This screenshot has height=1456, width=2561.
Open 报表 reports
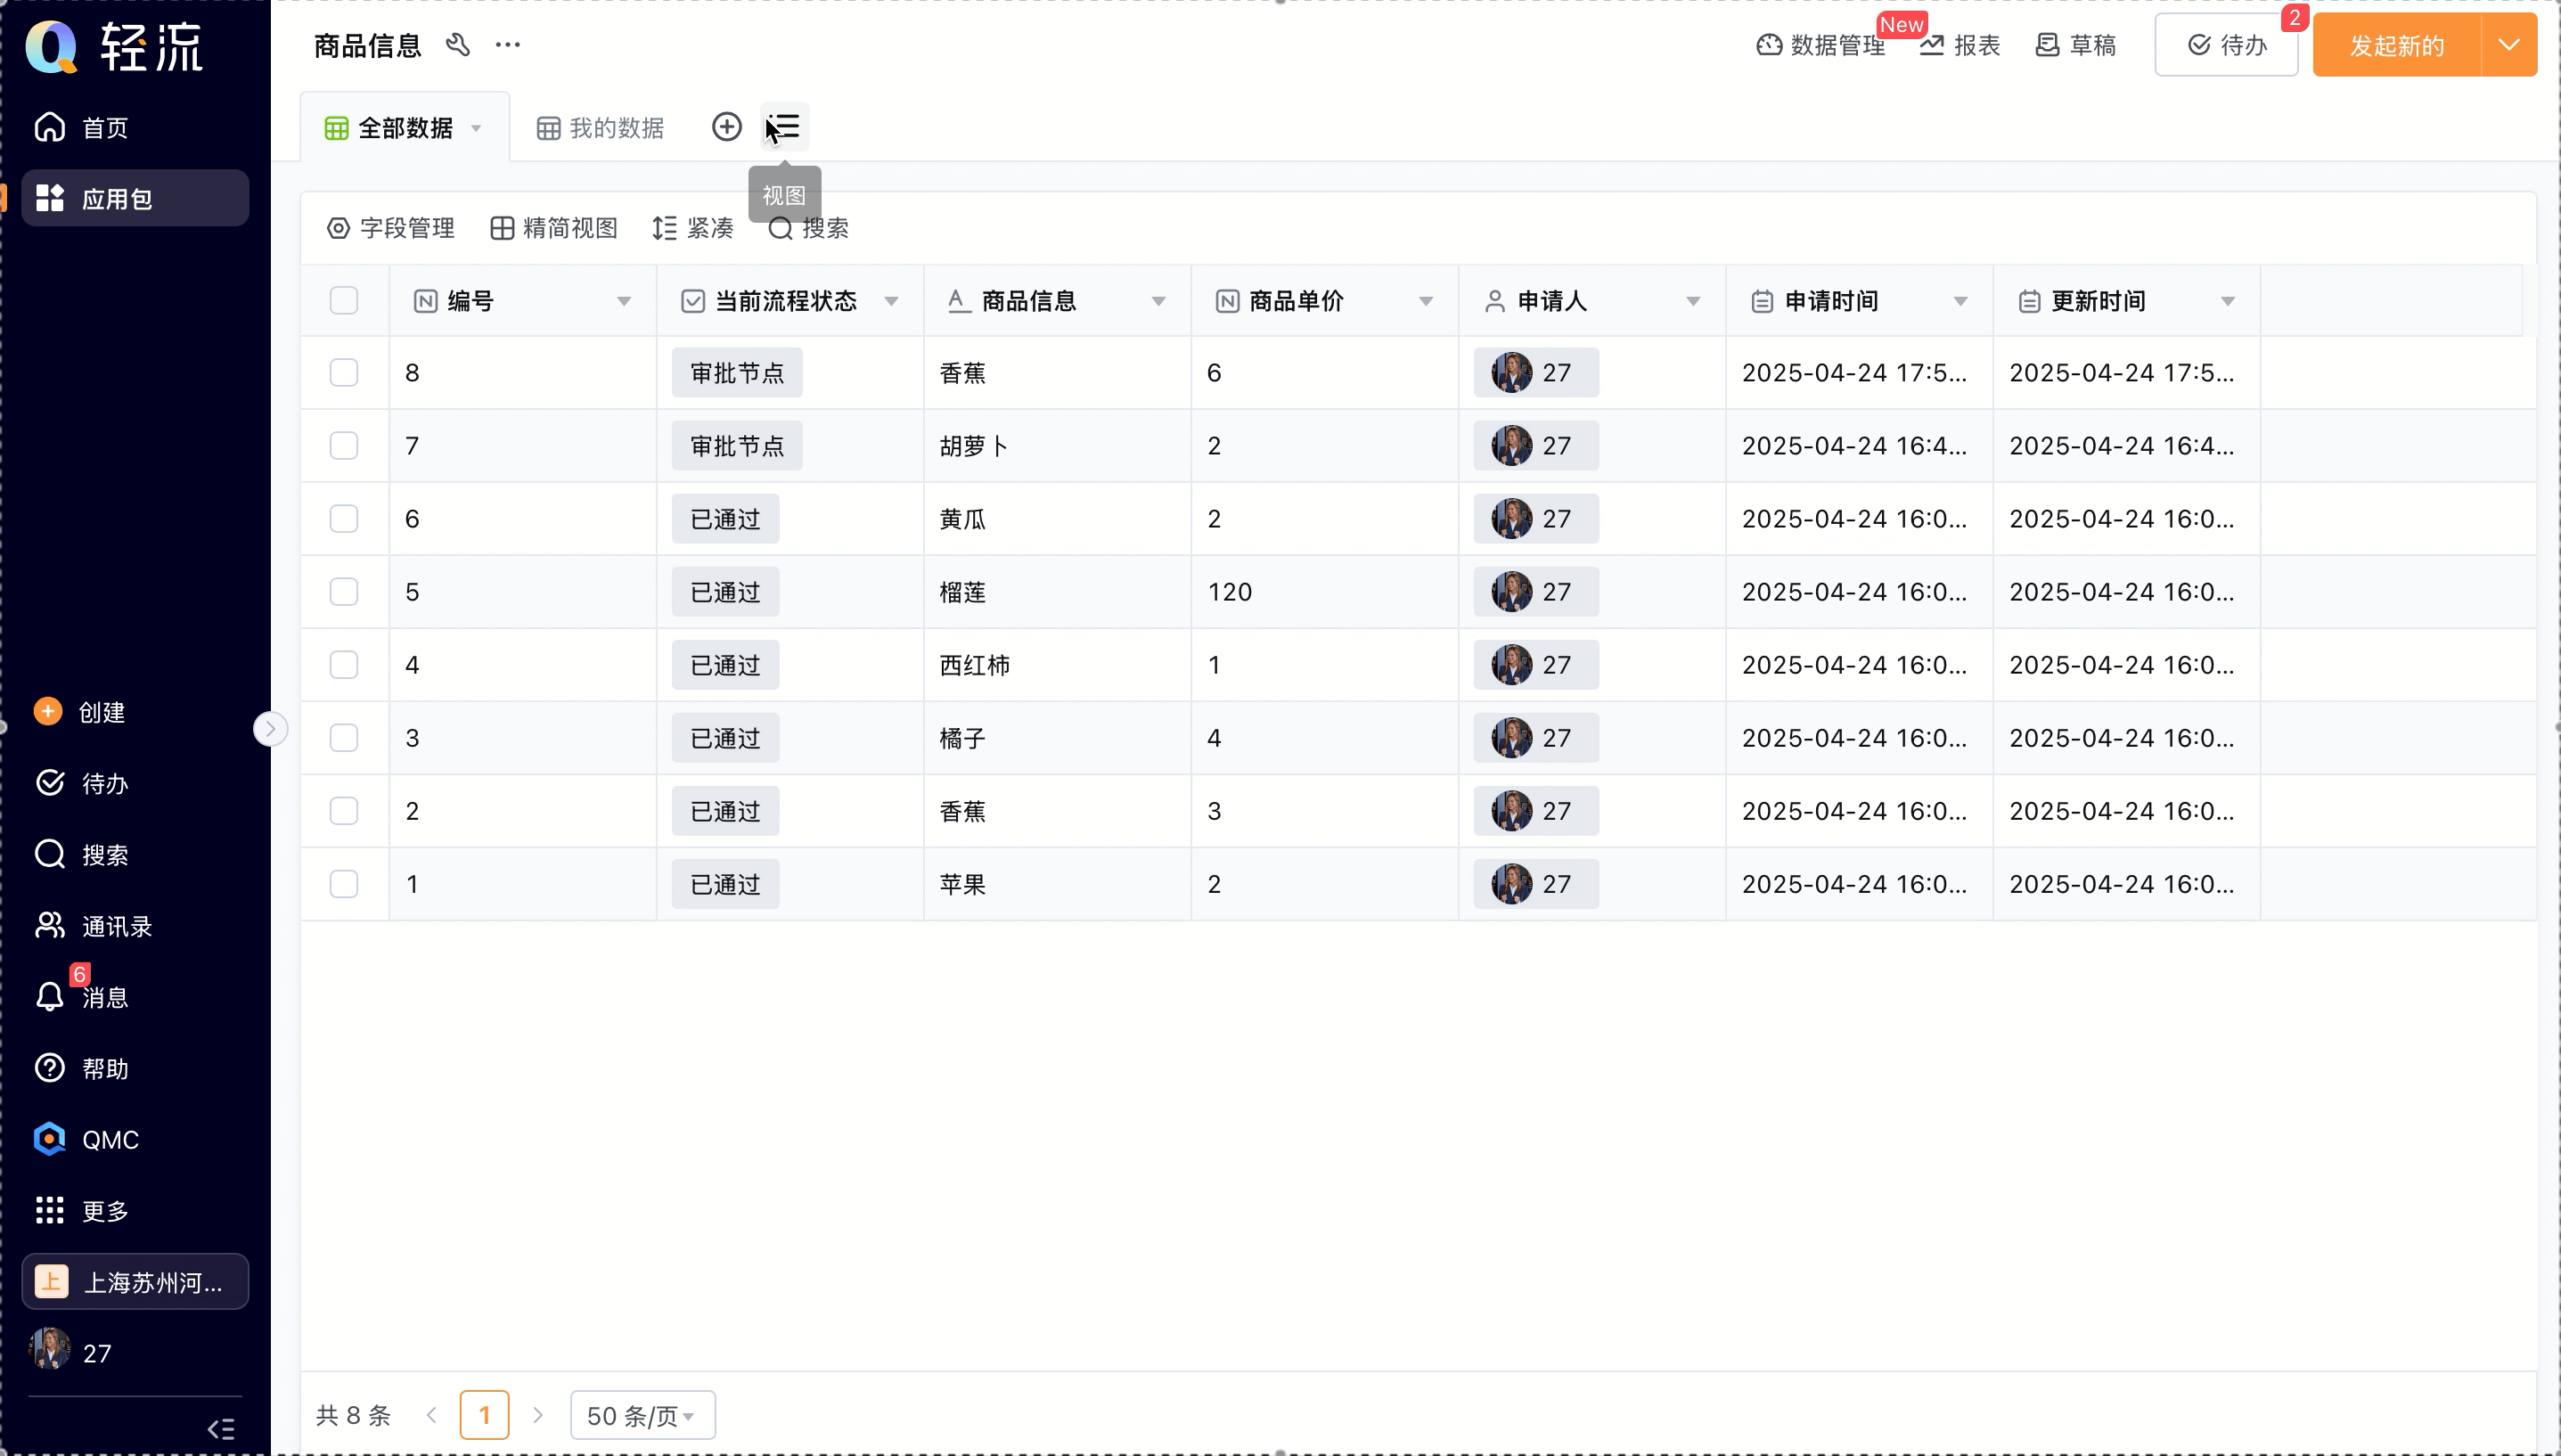1960,45
